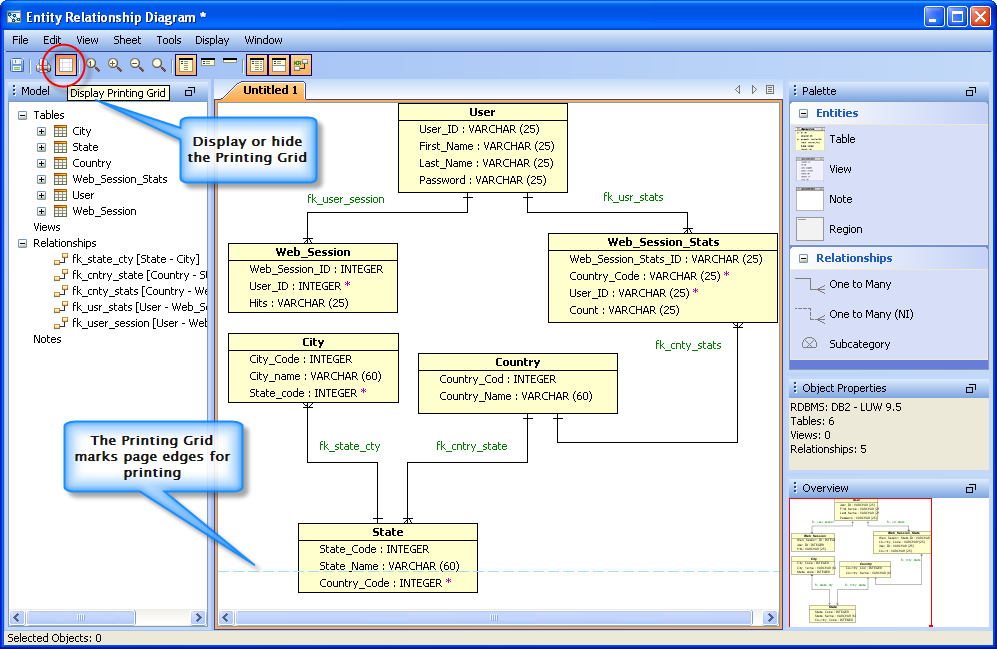Collapse the Relationships section in Palette
This screenshot has width=997, height=649.
(x=803, y=259)
